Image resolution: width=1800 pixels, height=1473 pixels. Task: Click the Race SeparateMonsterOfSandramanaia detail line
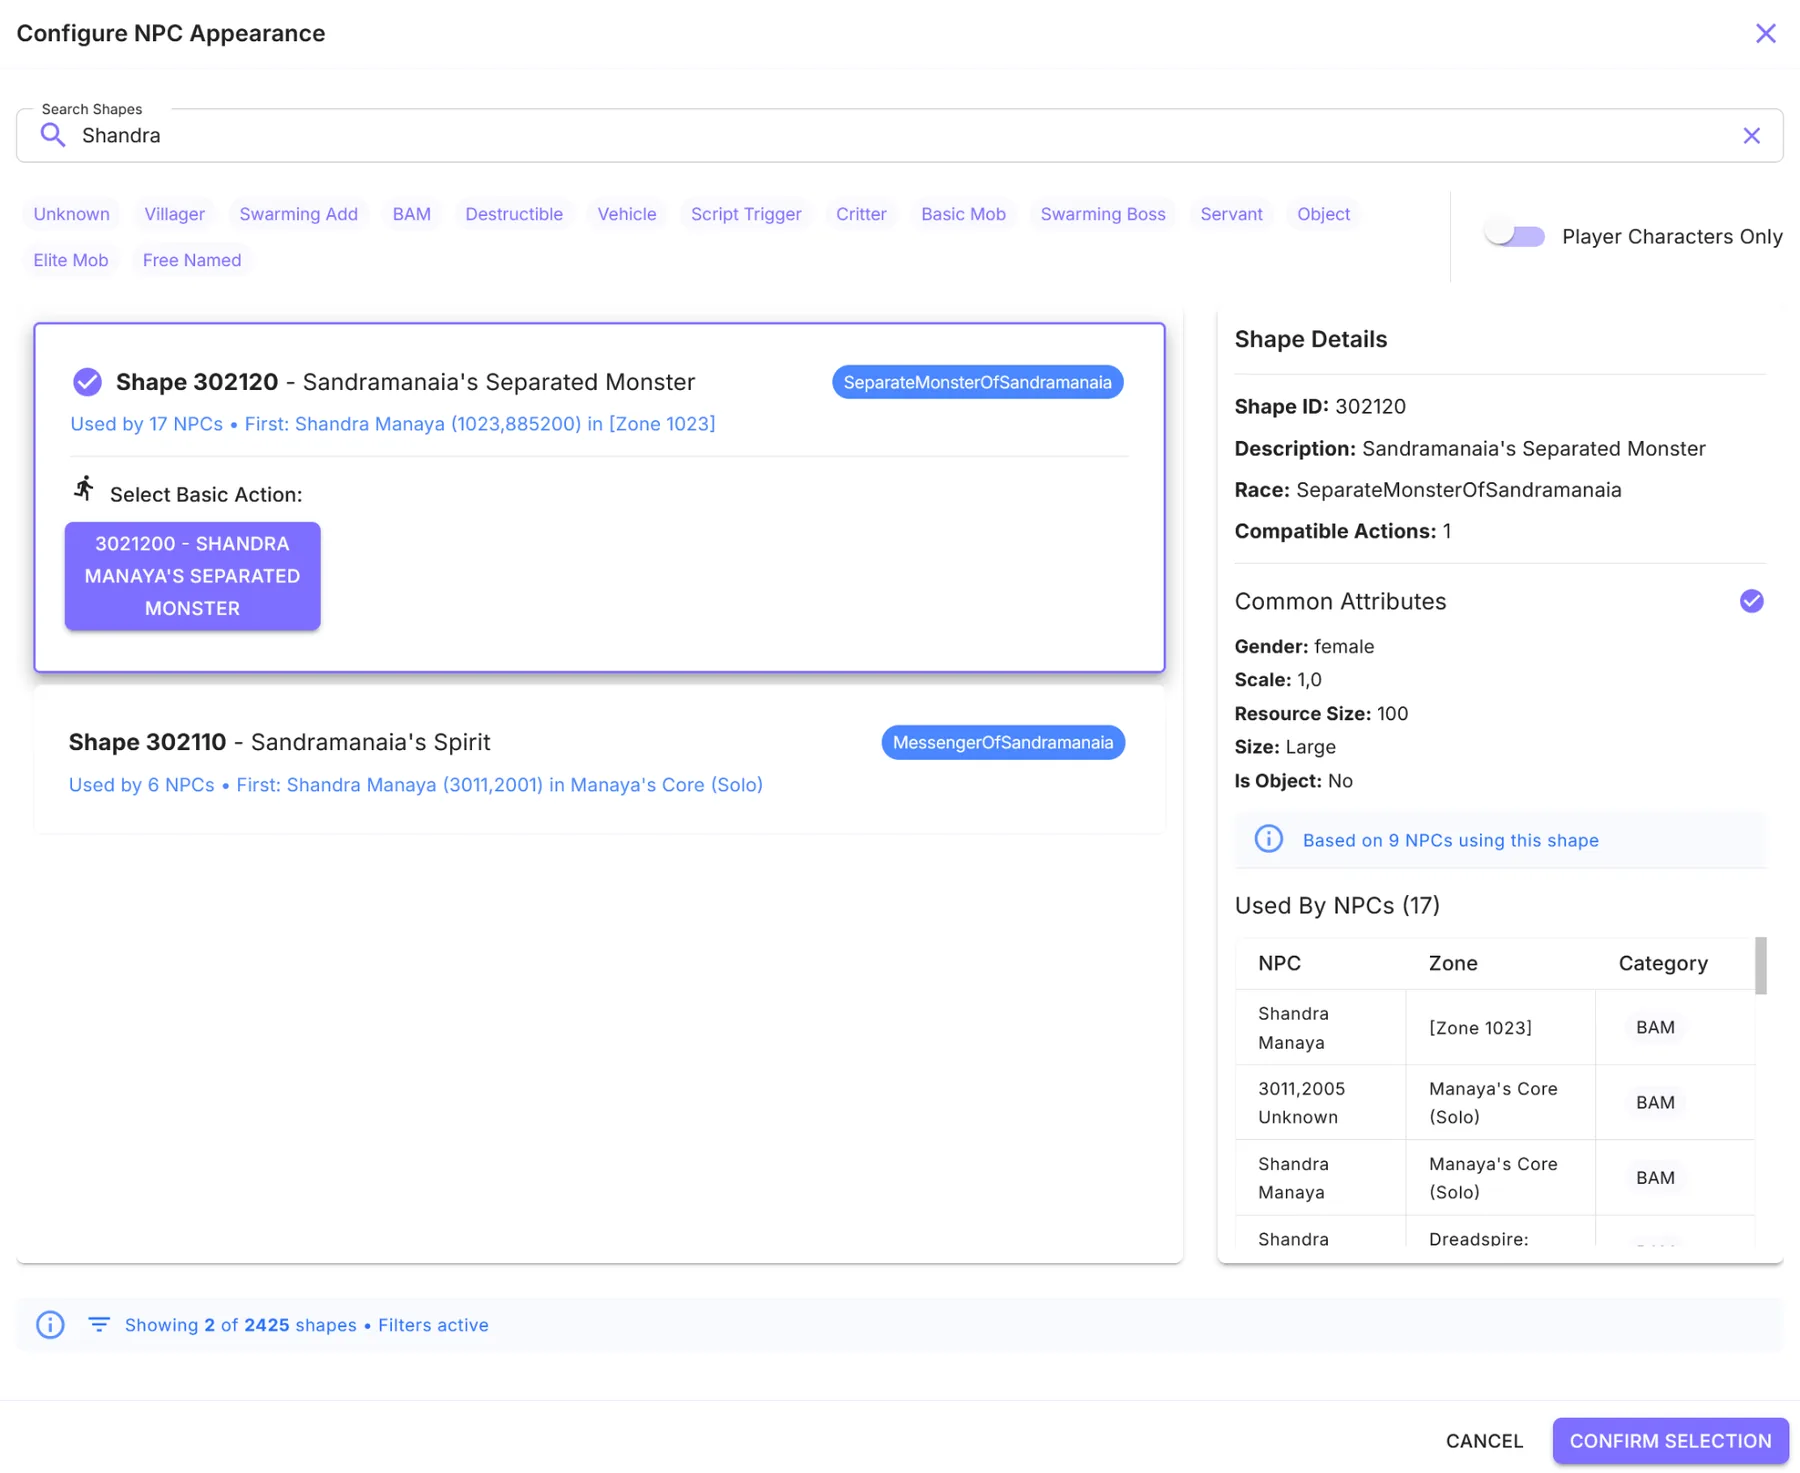[x=1428, y=490]
